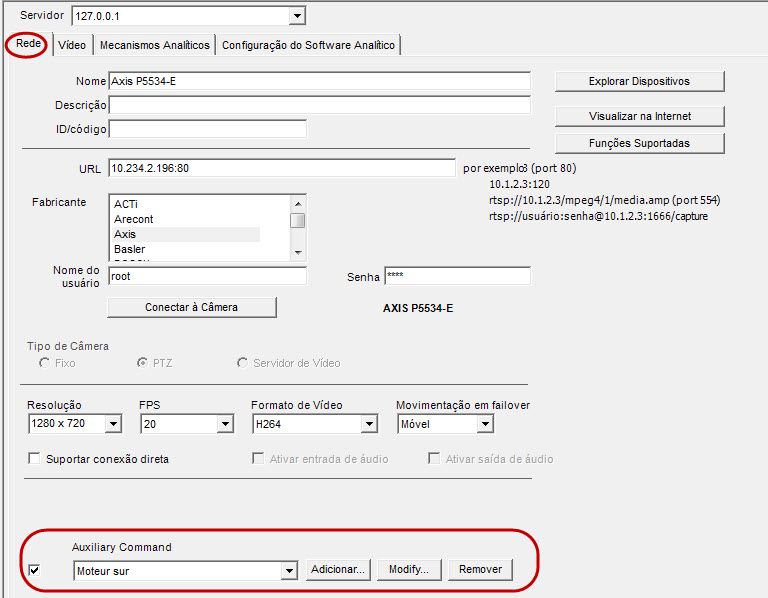Click Fabricante list scroll up arrow

coord(298,203)
